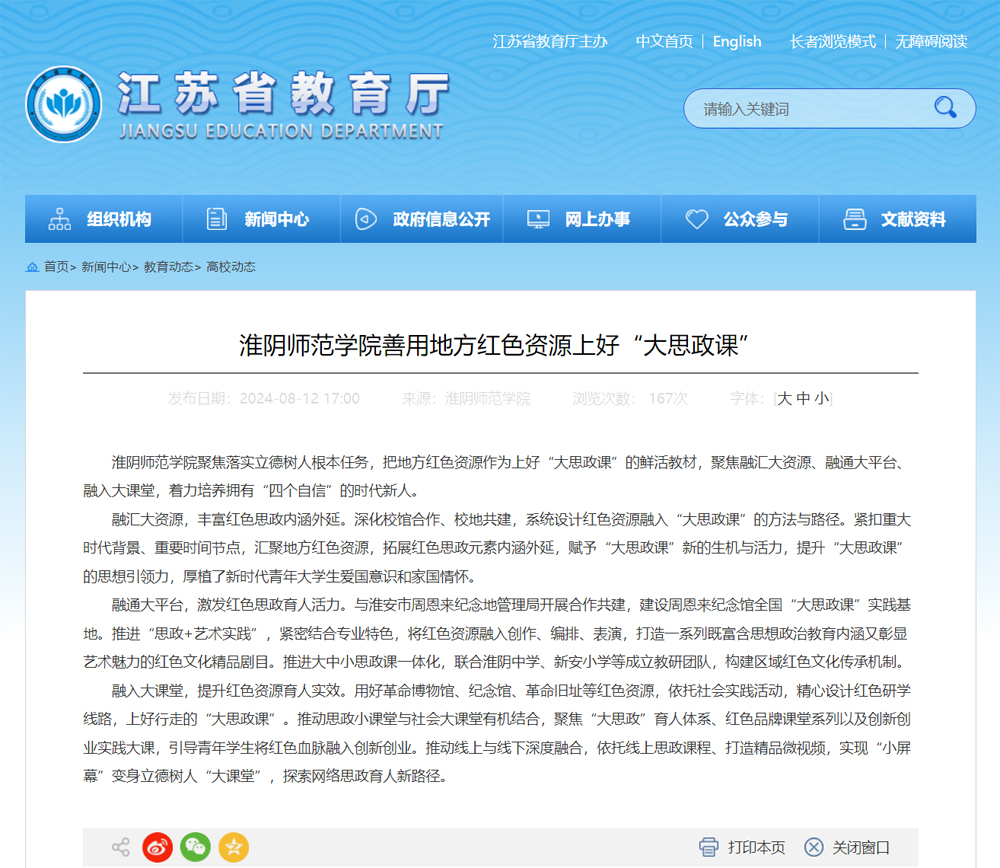Screen dimensions: 1000x868
Task: Click 新闻中心 in breadcrumb
Action: coord(106,267)
